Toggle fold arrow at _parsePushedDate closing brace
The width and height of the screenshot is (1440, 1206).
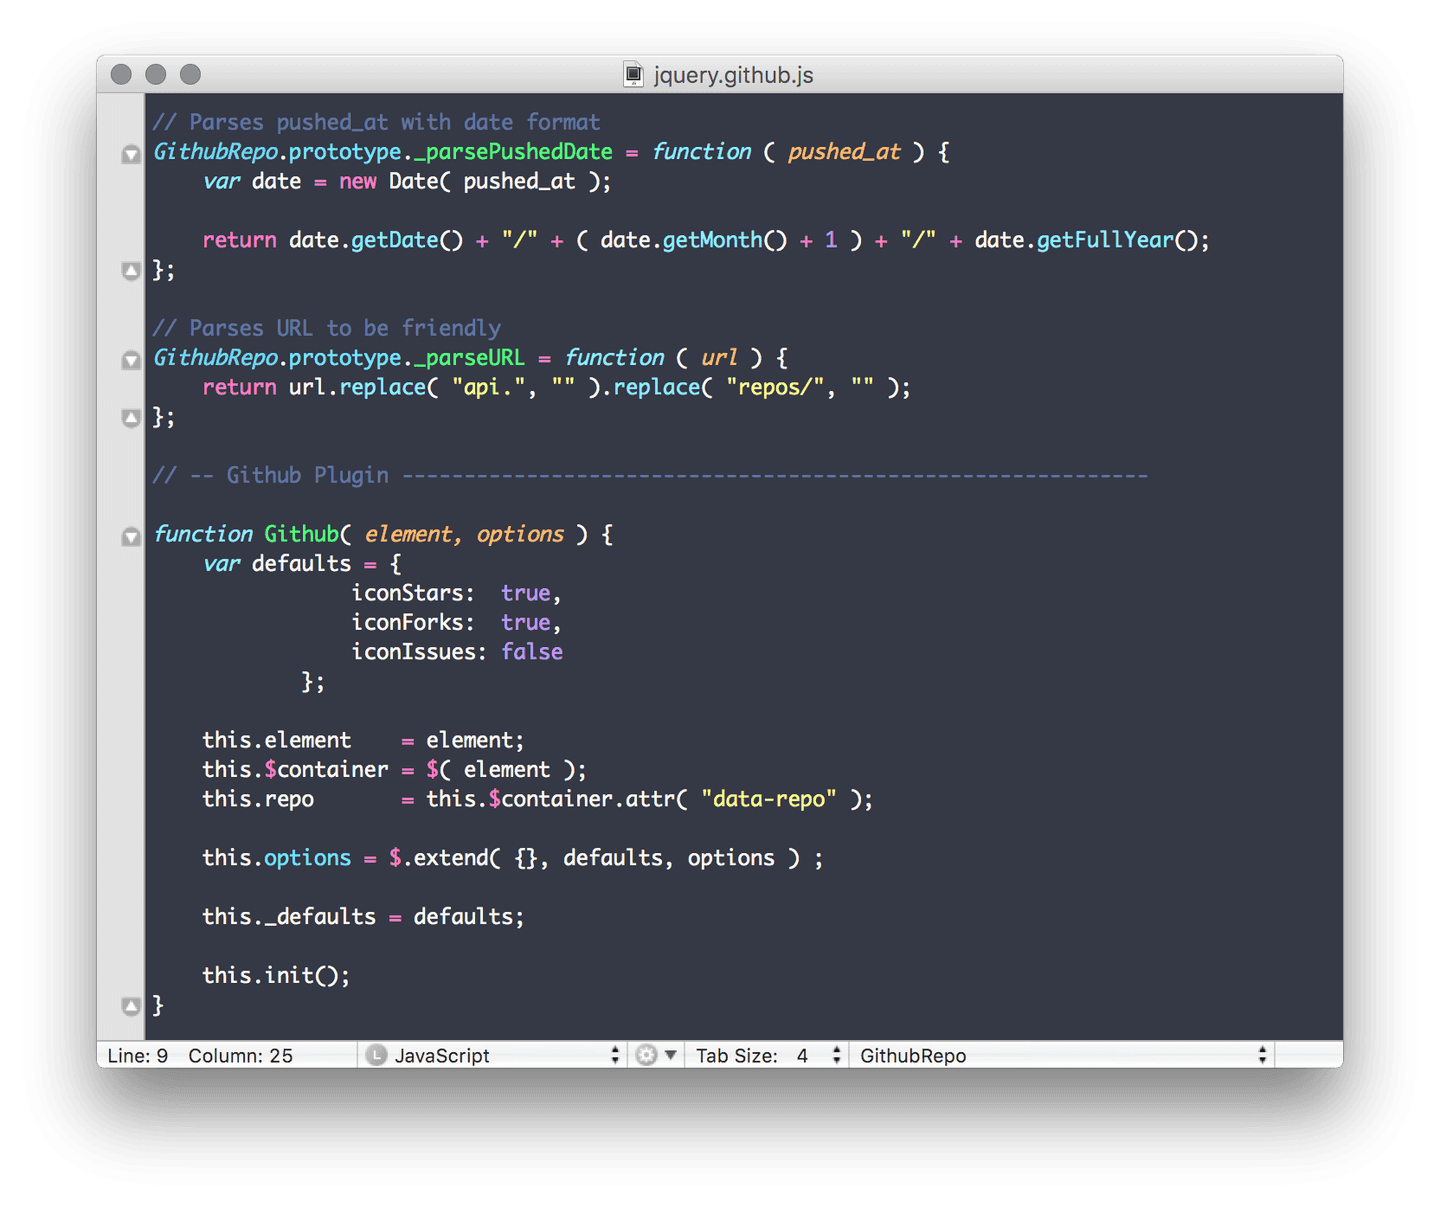click(x=131, y=270)
